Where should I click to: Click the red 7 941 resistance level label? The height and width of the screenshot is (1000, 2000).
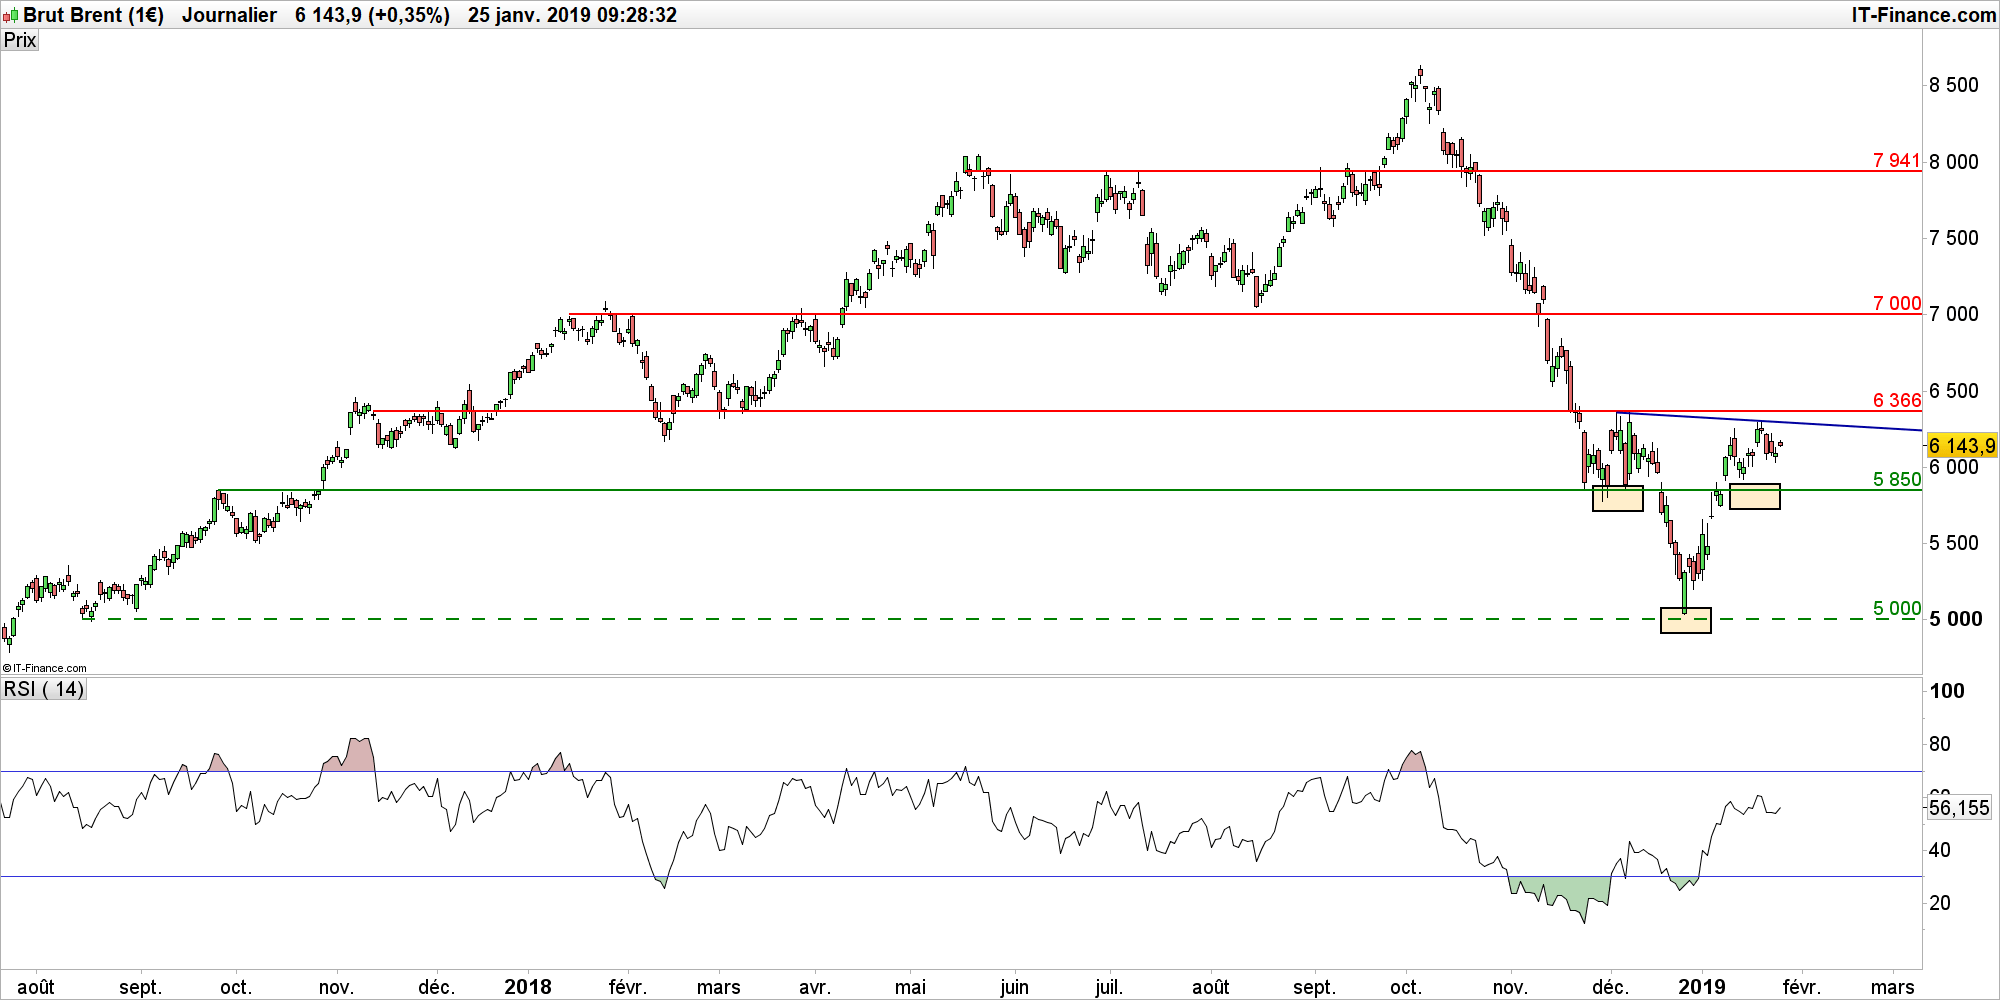pos(1896,160)
